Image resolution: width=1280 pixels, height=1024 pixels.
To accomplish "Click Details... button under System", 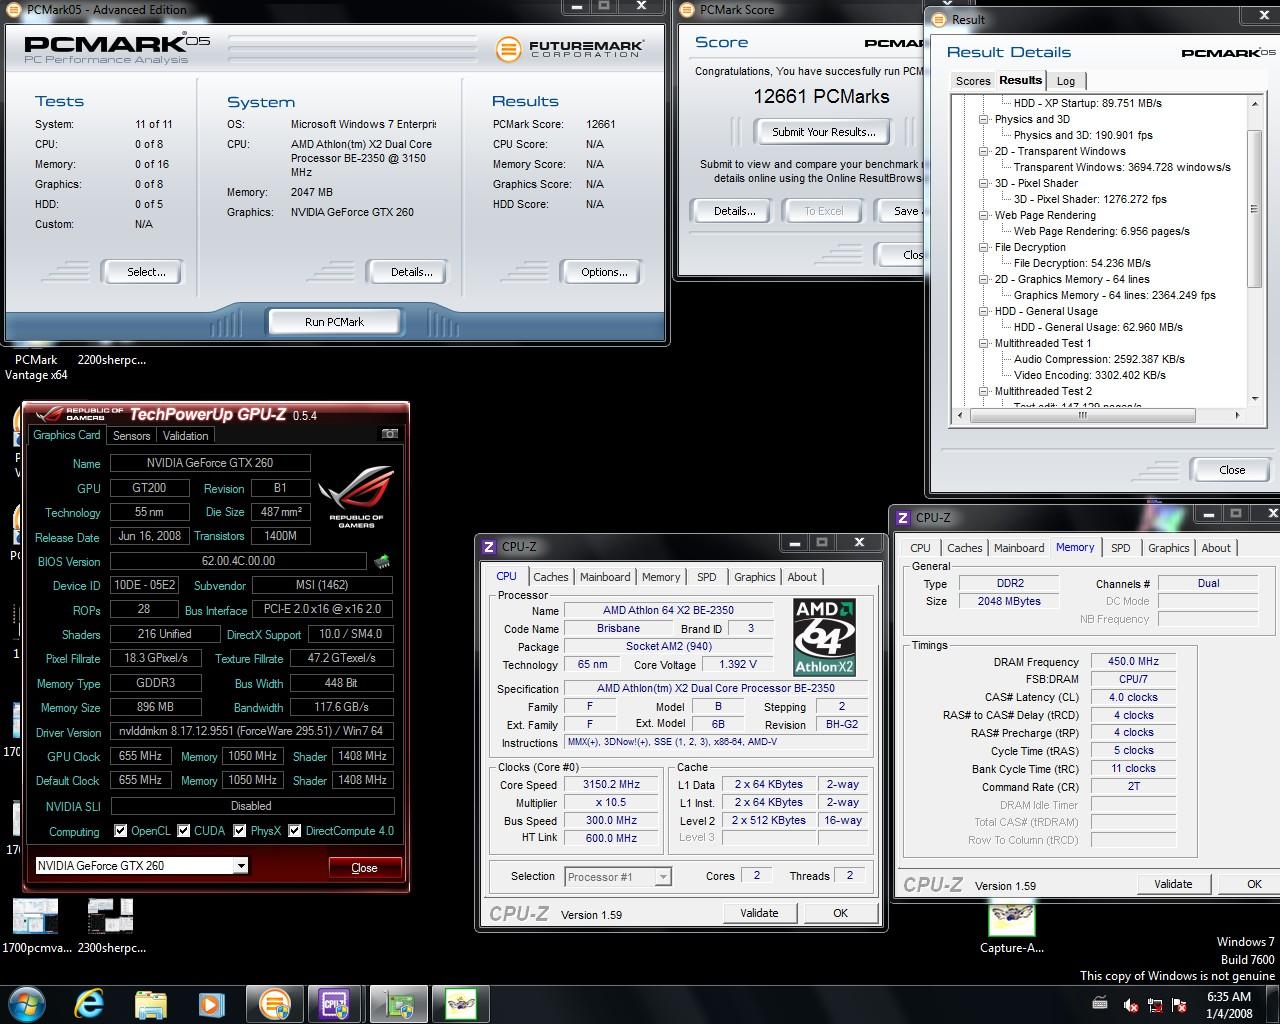I will pos(411,272).
